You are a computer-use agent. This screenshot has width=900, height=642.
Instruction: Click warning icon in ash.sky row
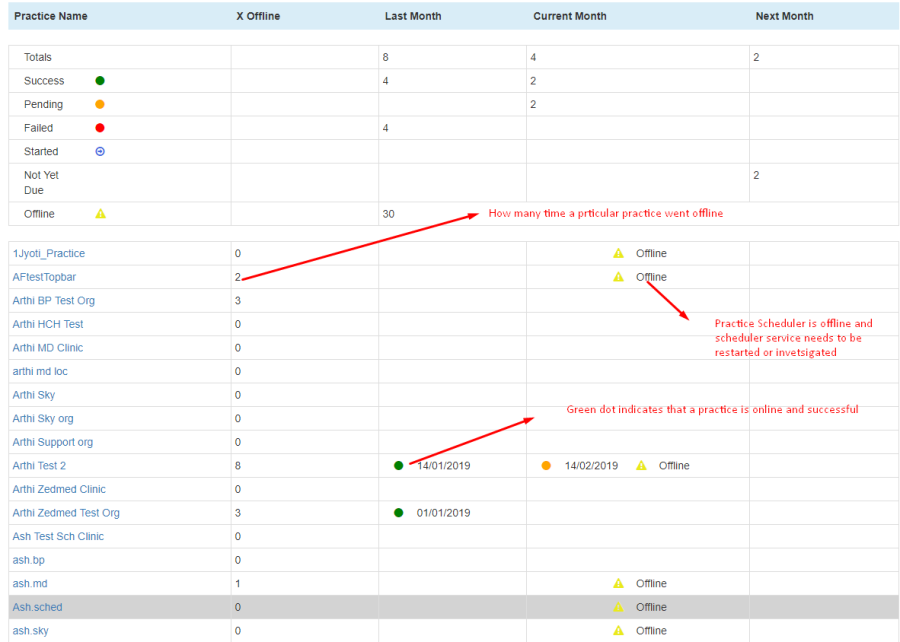coord(618,630)
